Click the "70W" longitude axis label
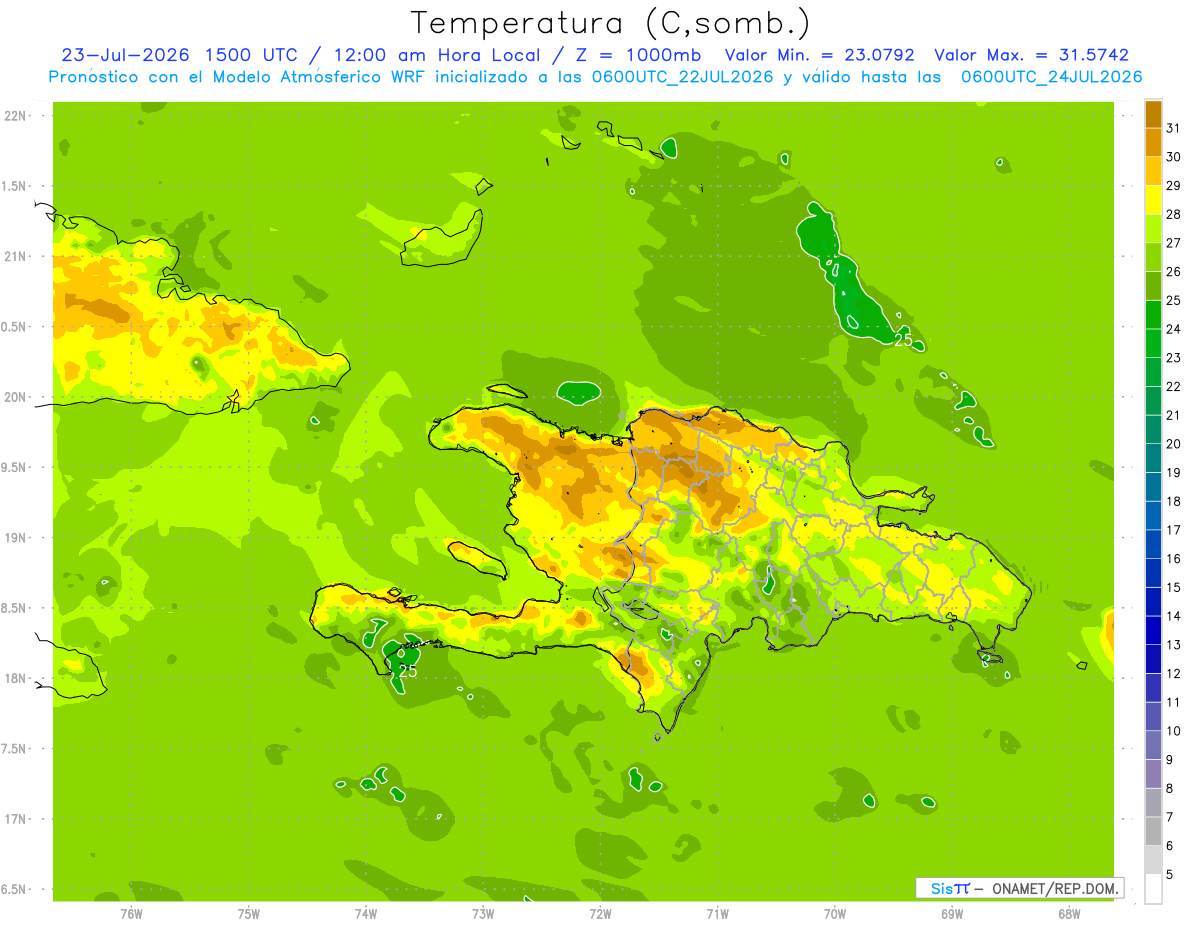The width and height of the screenshot is (1200, 927). coord(835,914)
